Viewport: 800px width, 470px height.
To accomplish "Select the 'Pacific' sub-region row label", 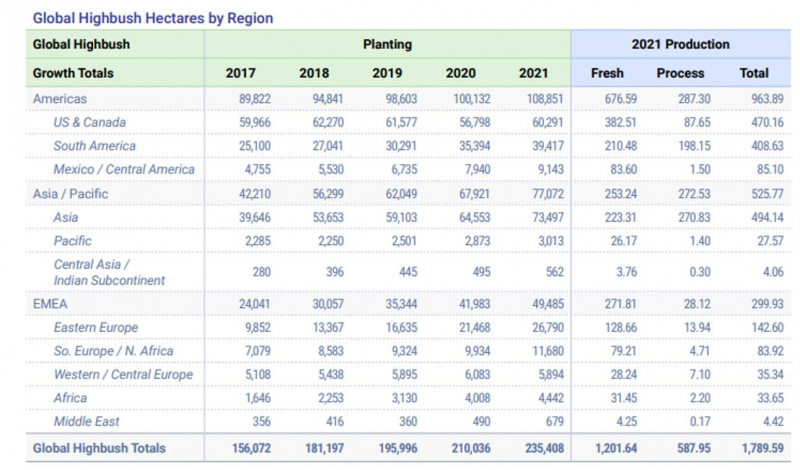I will click(x=72, y=241).
